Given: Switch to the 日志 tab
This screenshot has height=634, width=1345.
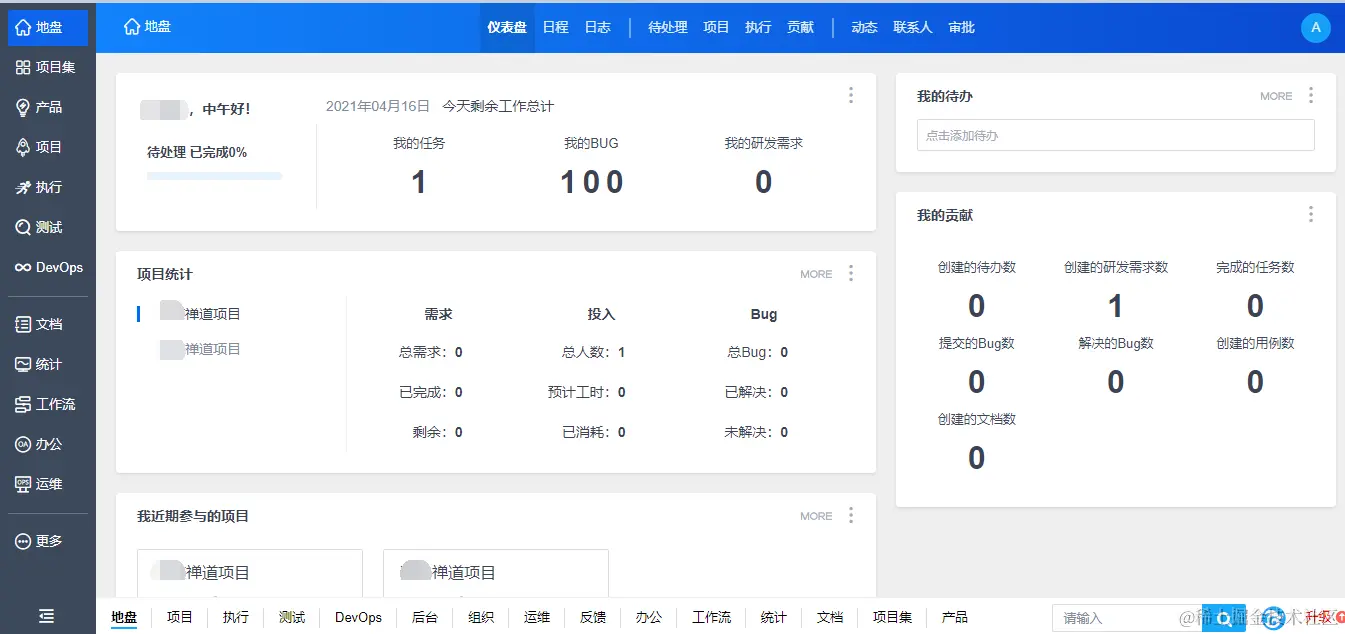Looking at the screenshot, I should point(598,27).
